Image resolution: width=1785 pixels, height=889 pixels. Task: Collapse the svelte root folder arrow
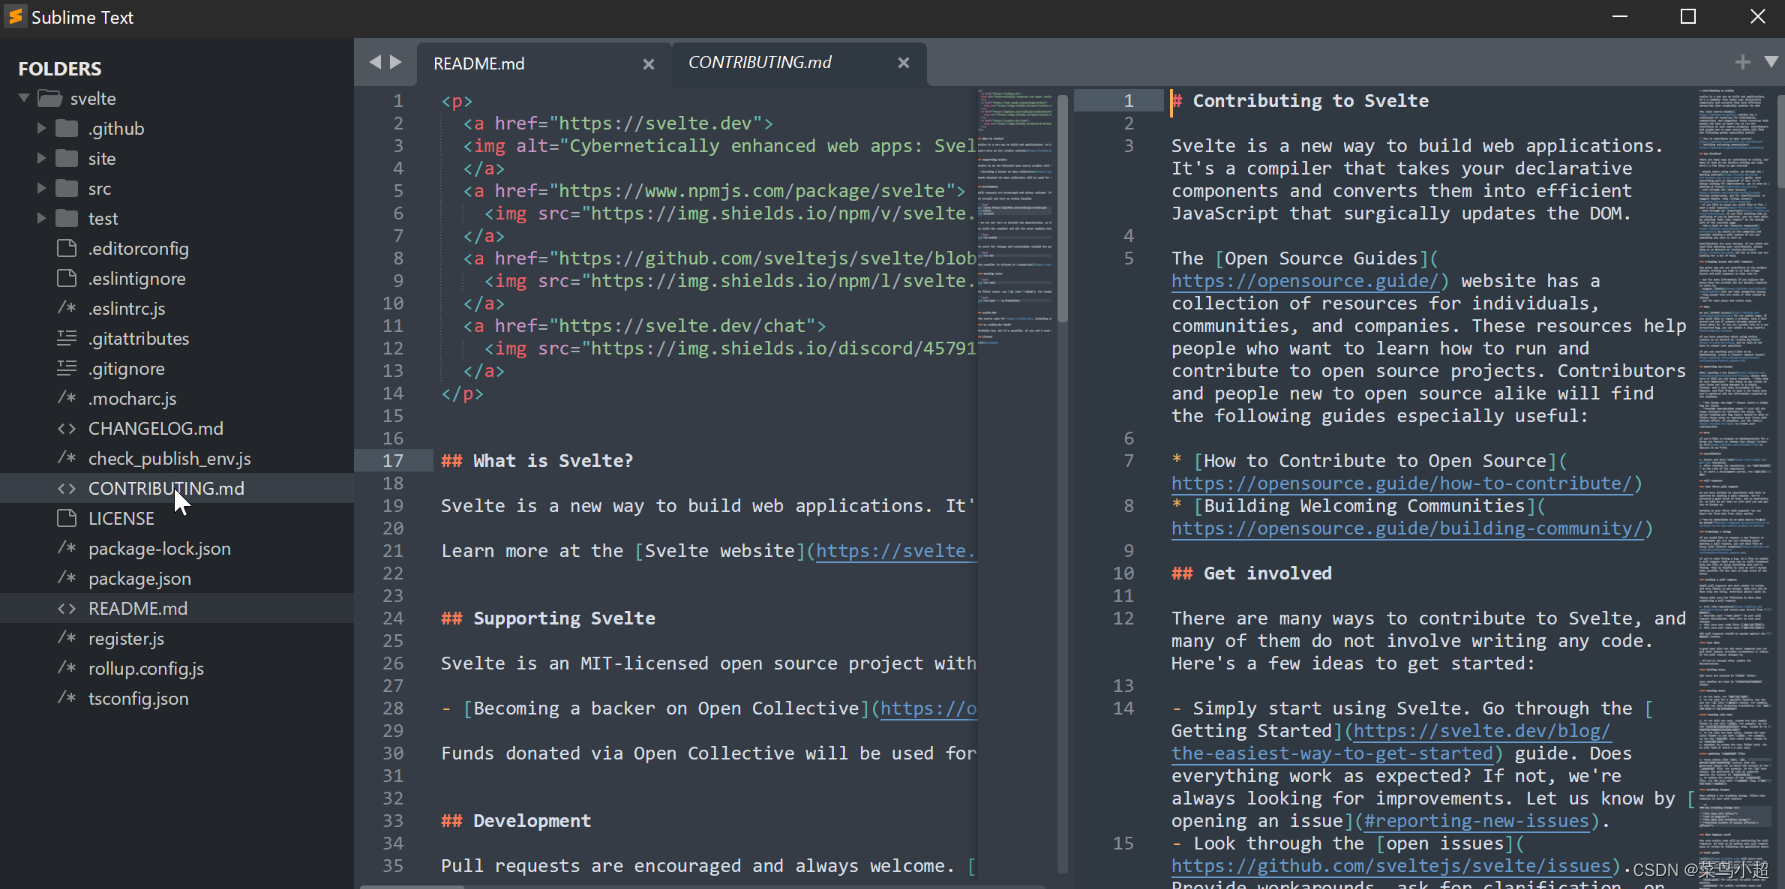click(24, 98)
